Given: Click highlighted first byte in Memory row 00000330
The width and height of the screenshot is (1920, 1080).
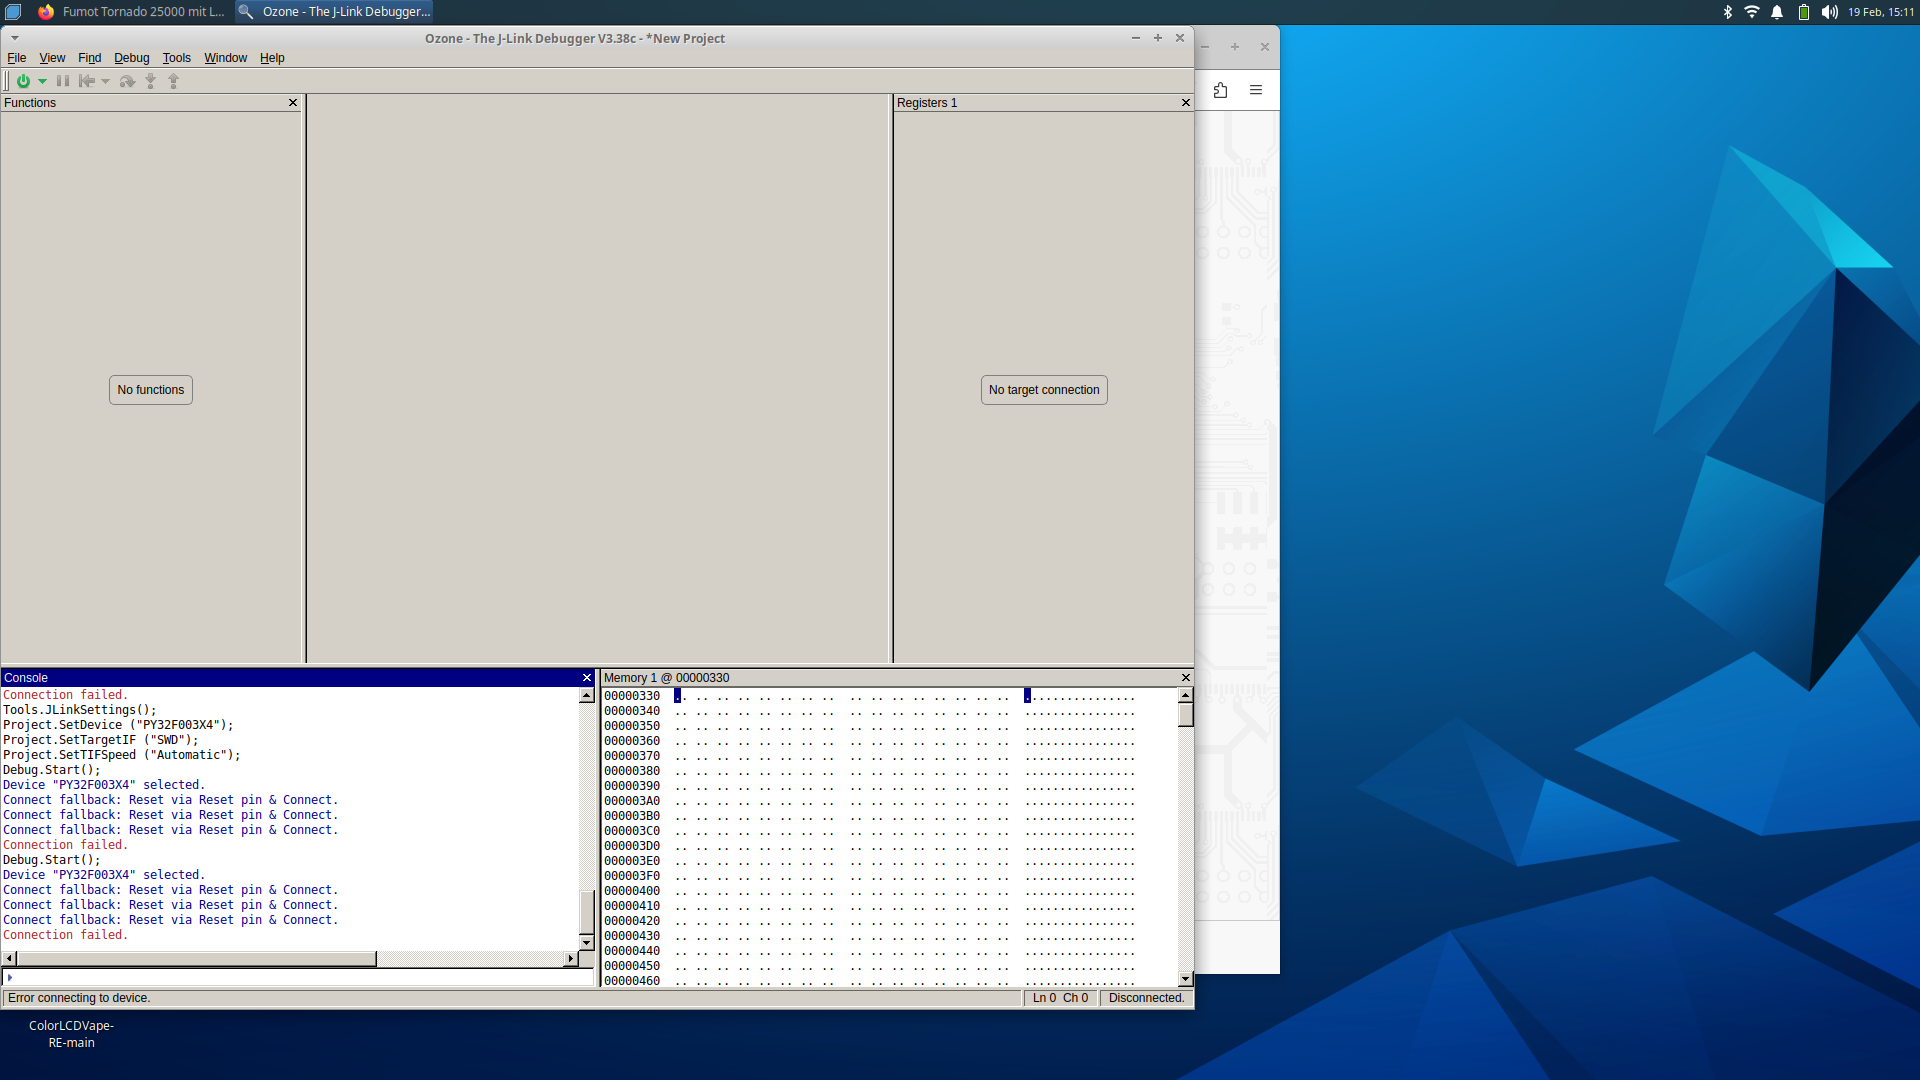Looking at the screenshot, I should (678, 696).
